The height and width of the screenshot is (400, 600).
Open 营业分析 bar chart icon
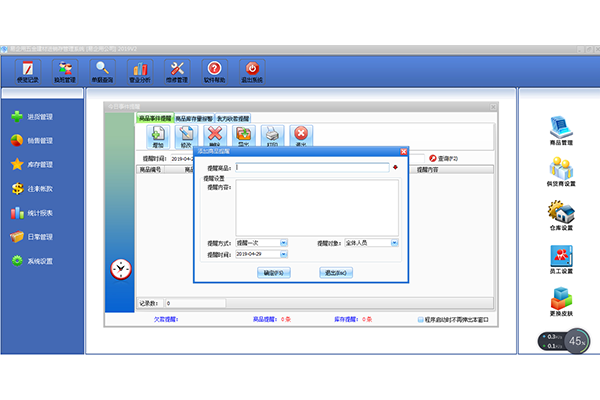pos(140,72)
